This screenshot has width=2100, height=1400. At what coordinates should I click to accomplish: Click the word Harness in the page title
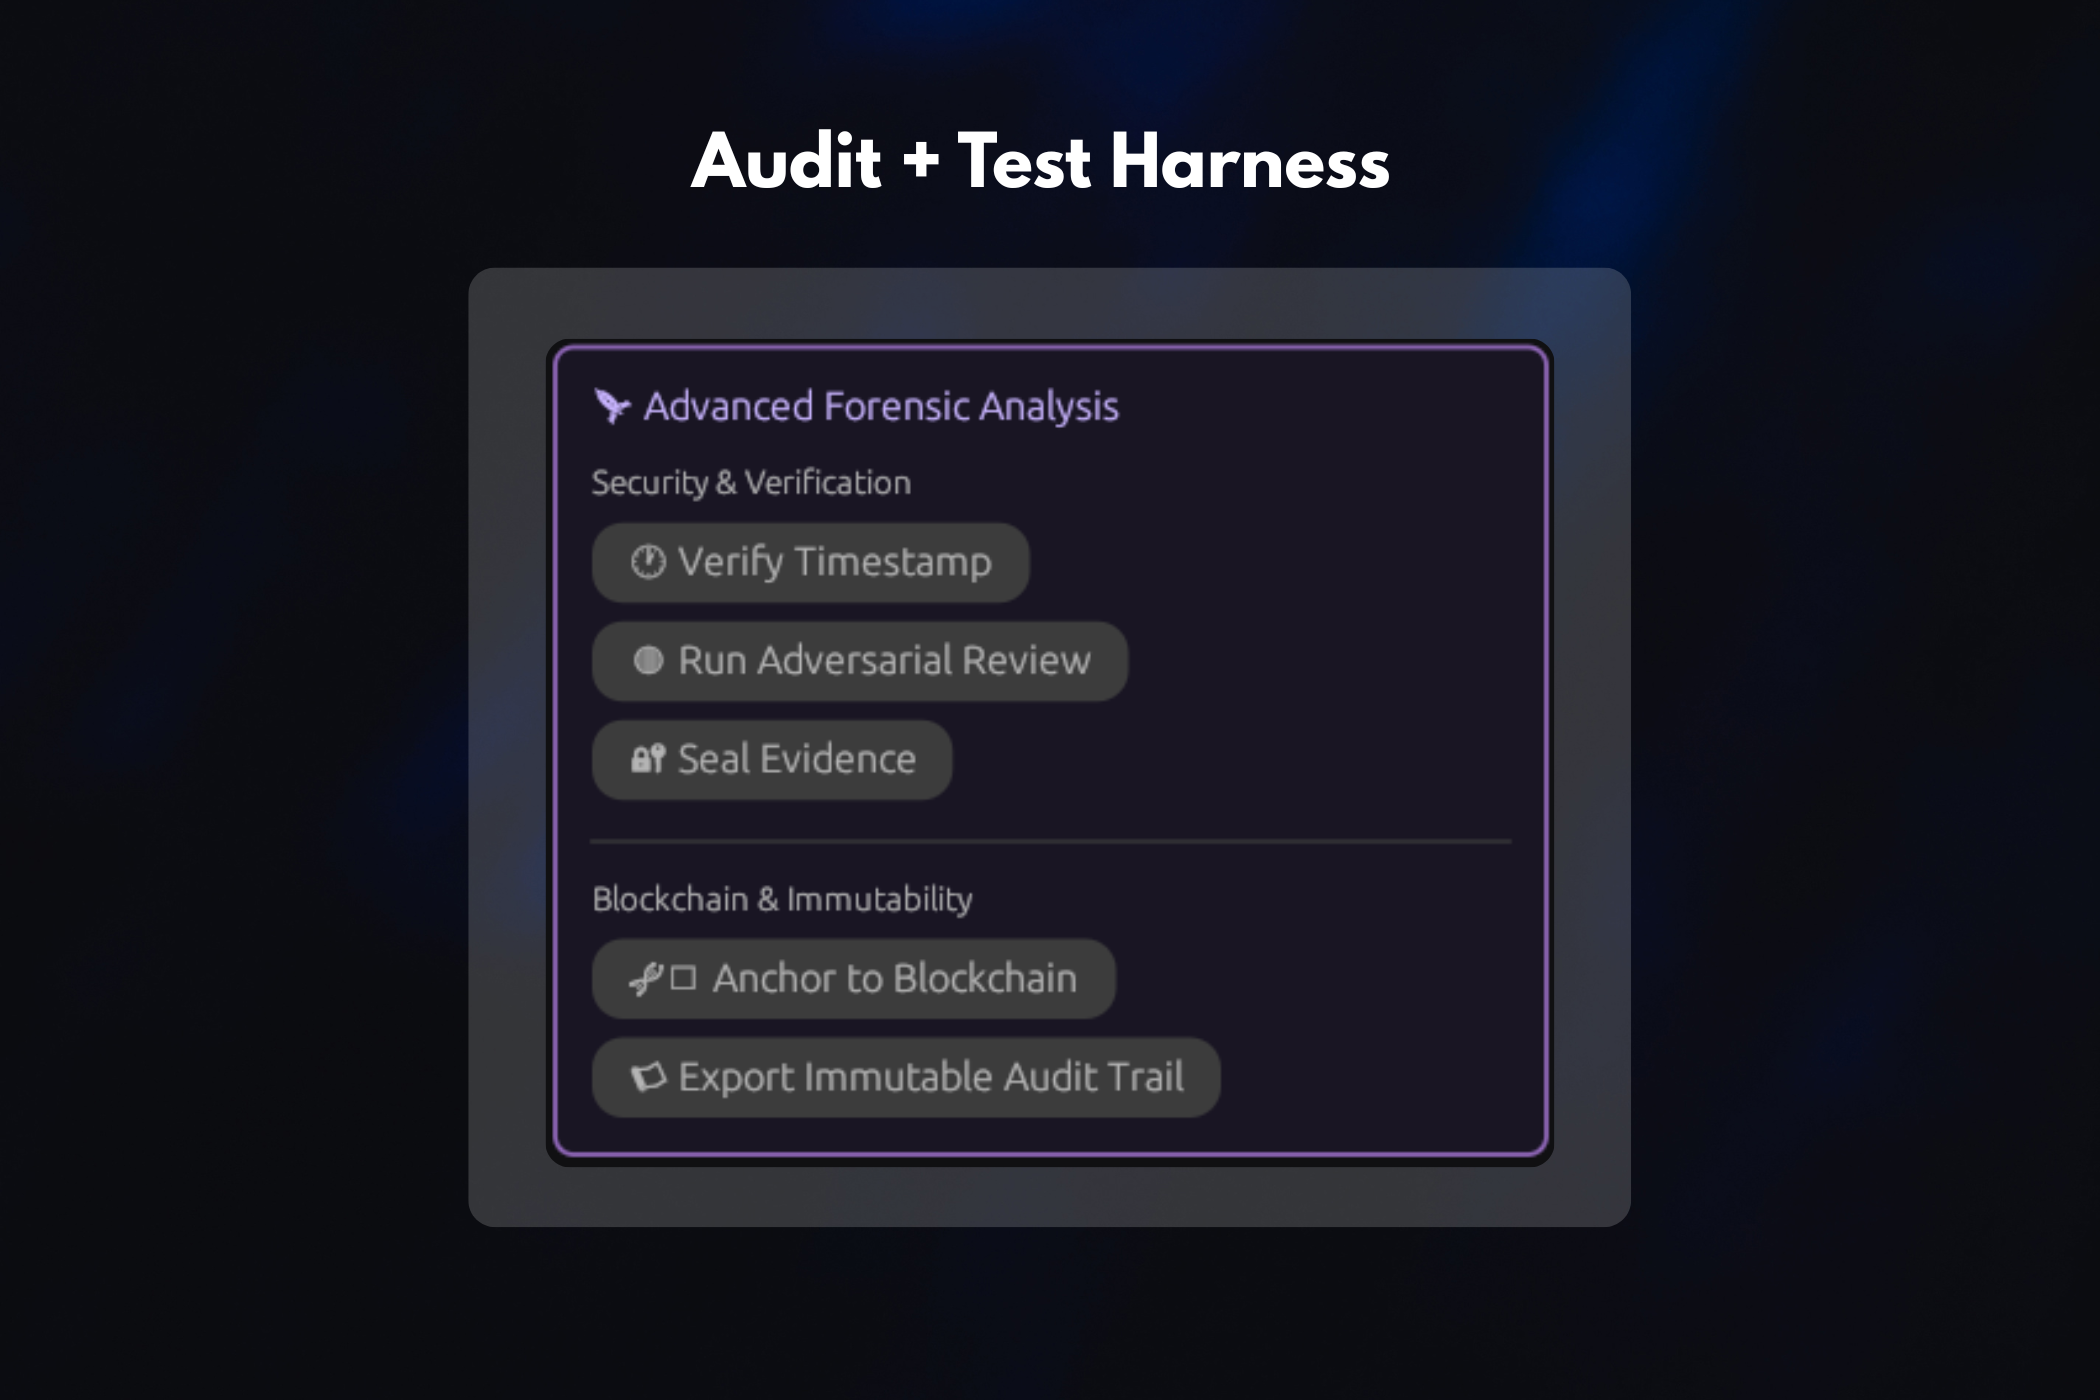[x=1250, y=162]
